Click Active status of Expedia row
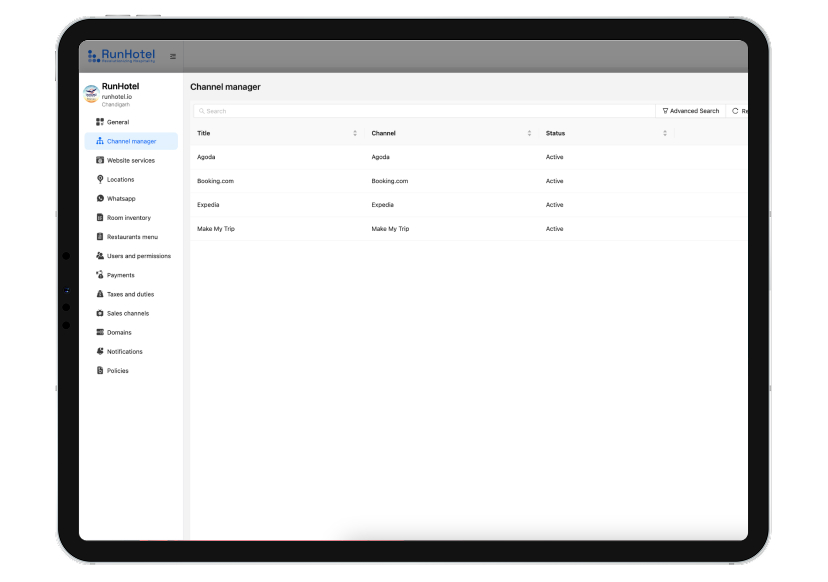Screen dimensions: 828x582 coord(554,204)
